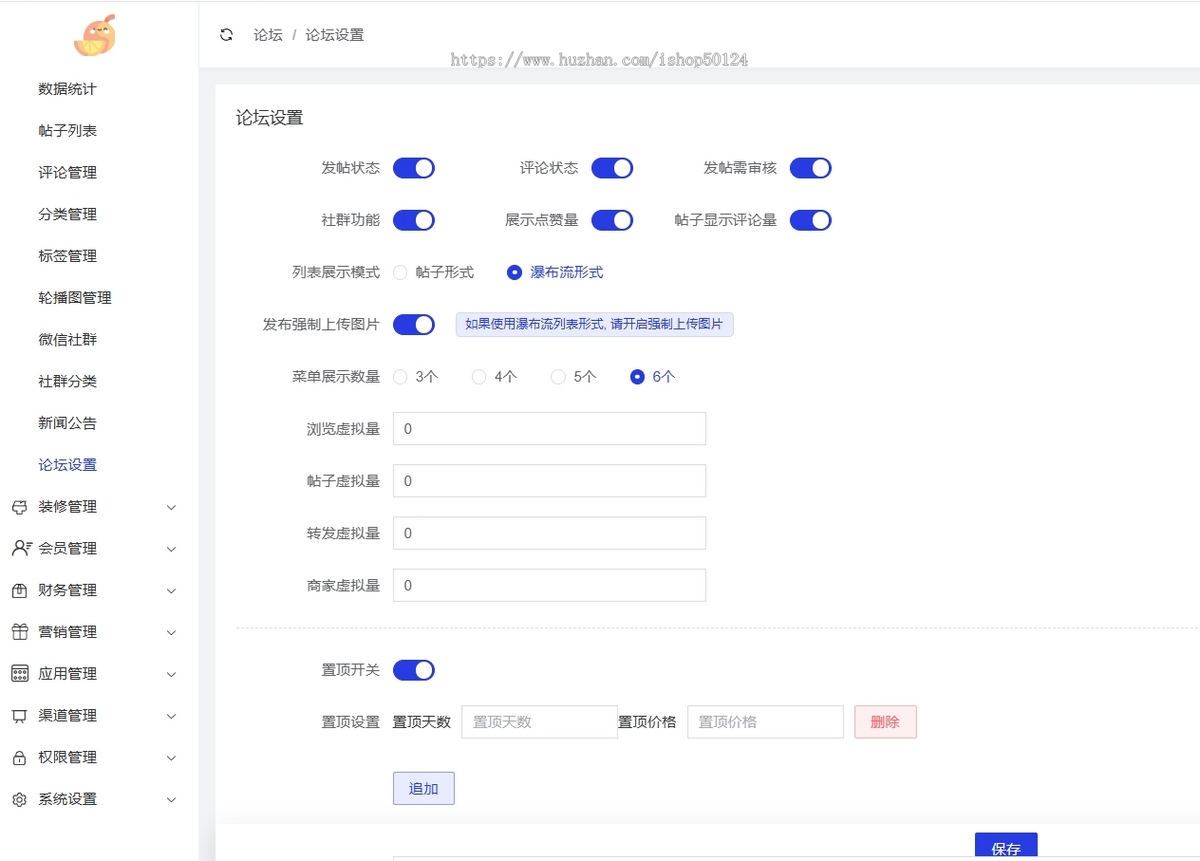Expand the 渠道管理 menu chevron
This screenshot has width=1200, height=861.
171,716
